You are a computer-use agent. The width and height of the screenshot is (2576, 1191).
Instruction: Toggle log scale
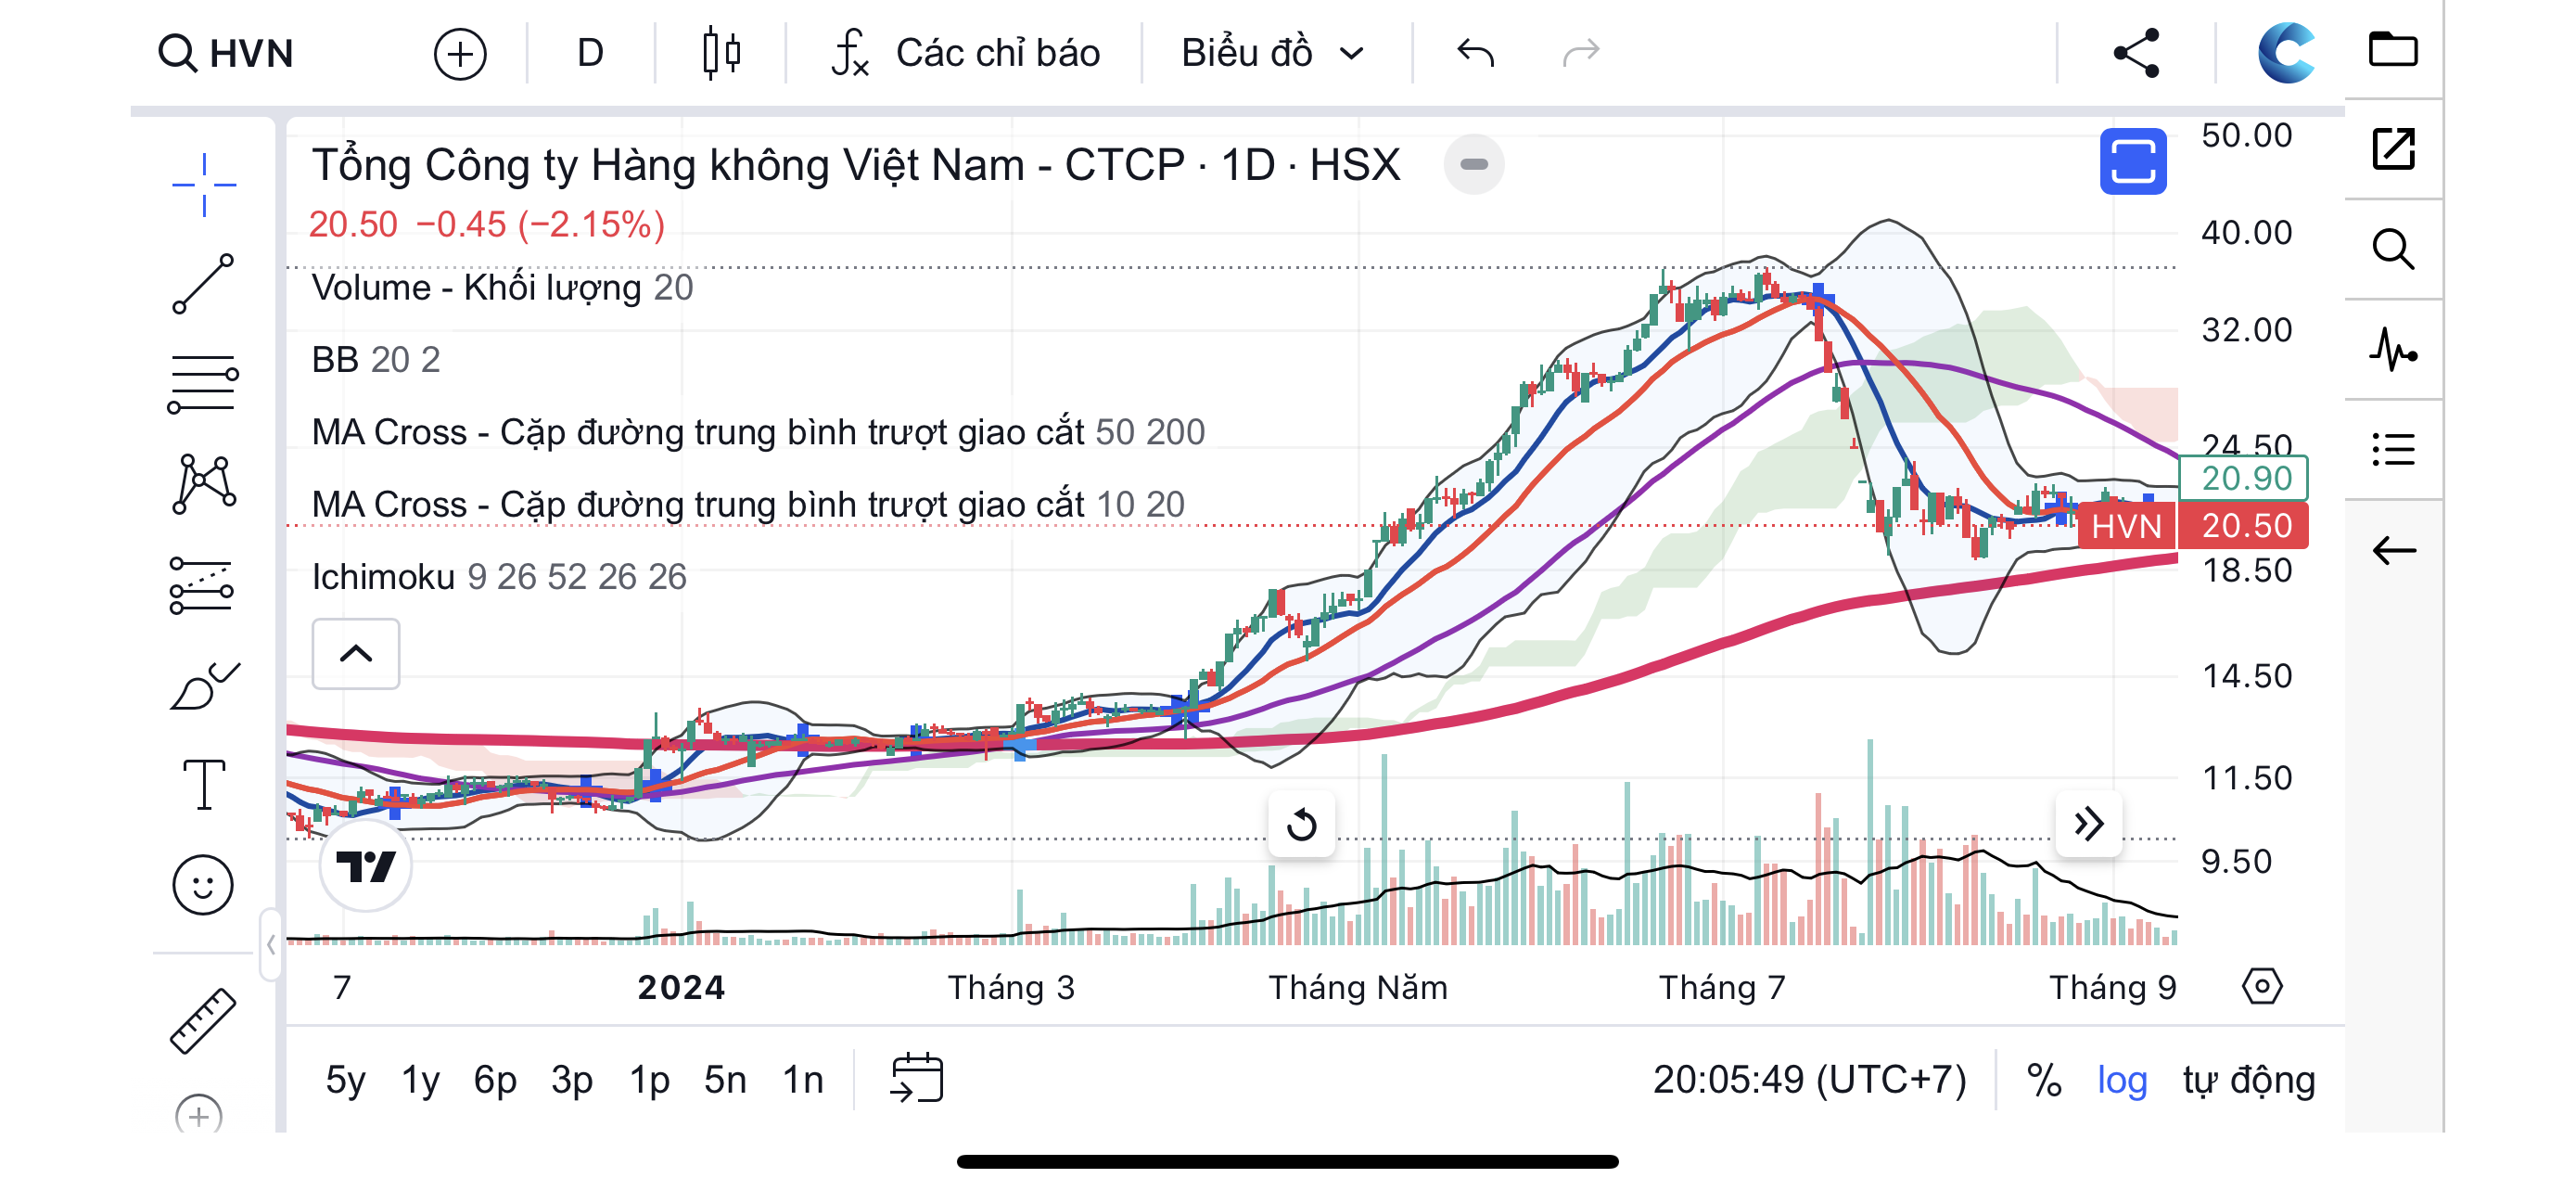2121,1079
